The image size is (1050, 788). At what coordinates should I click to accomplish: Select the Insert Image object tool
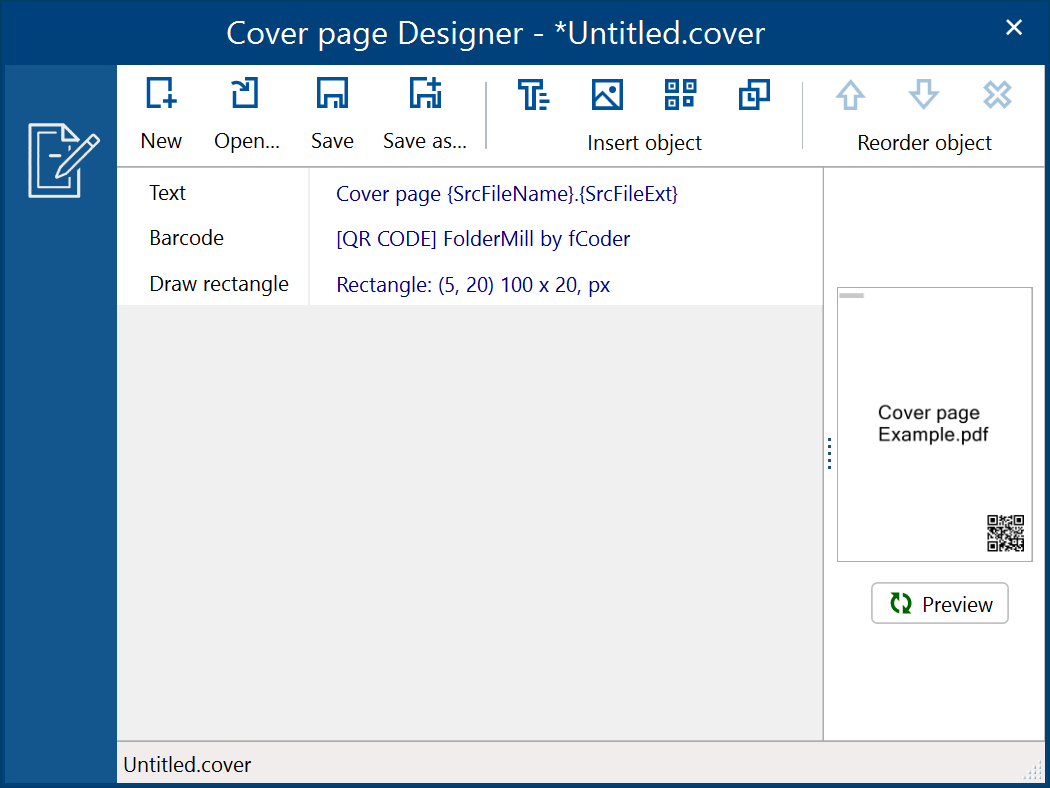point(607,95)
